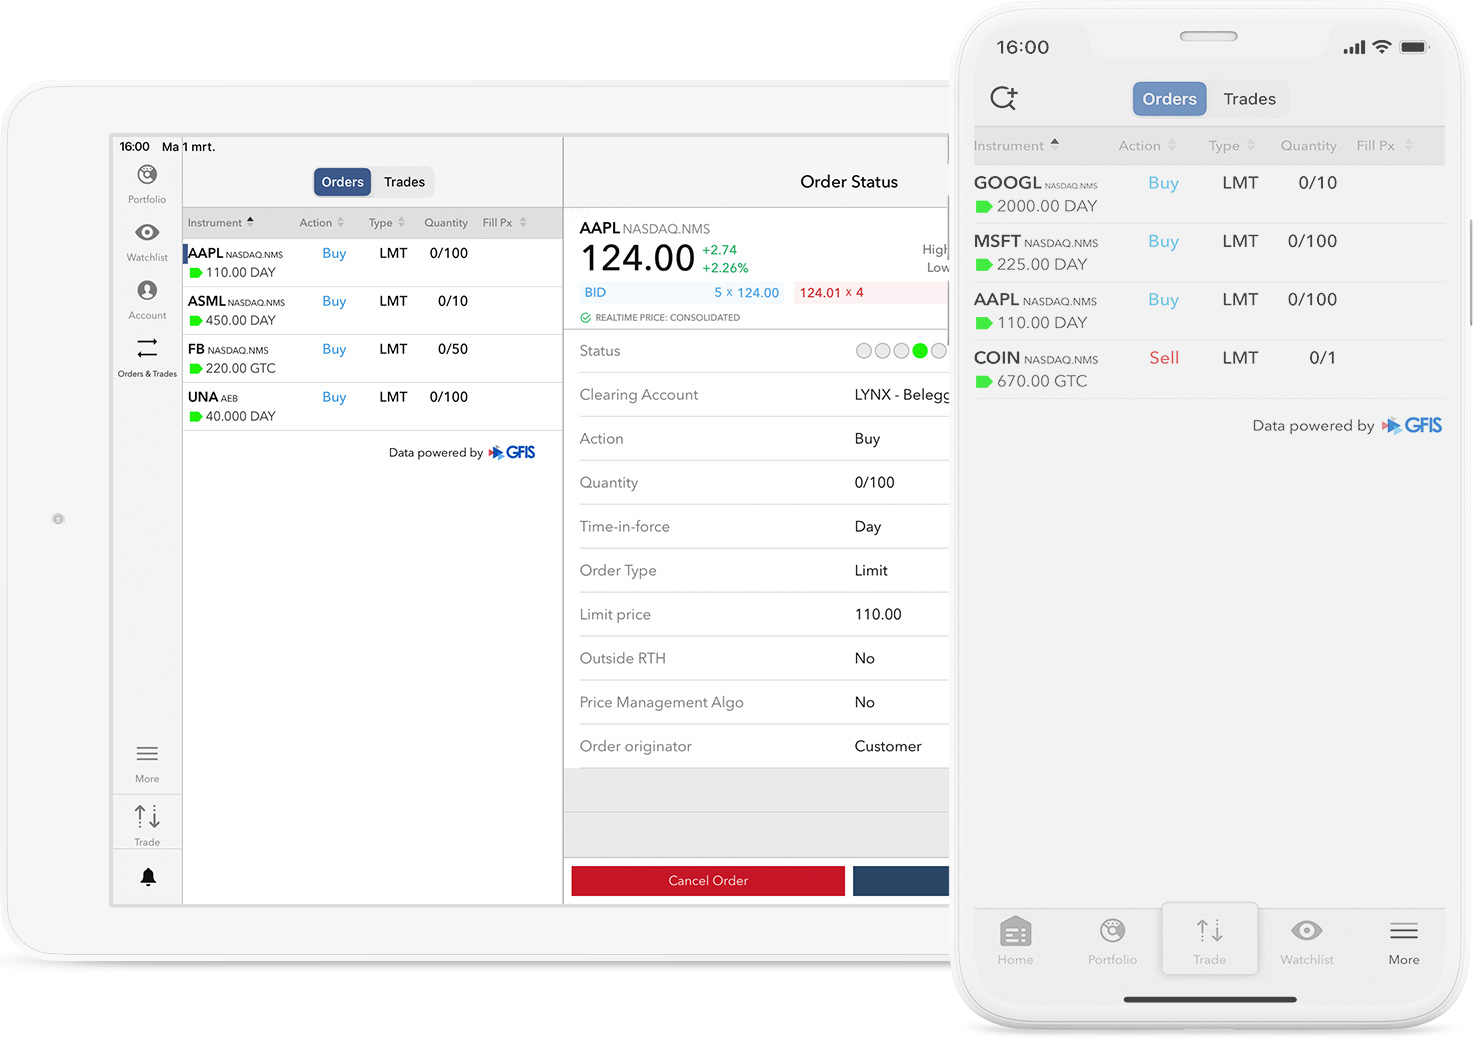The height and width of the screenshot is (1055, 1483).
Task: Go to Portfolio in the phone bottom bar
Action: (1112, 940)
